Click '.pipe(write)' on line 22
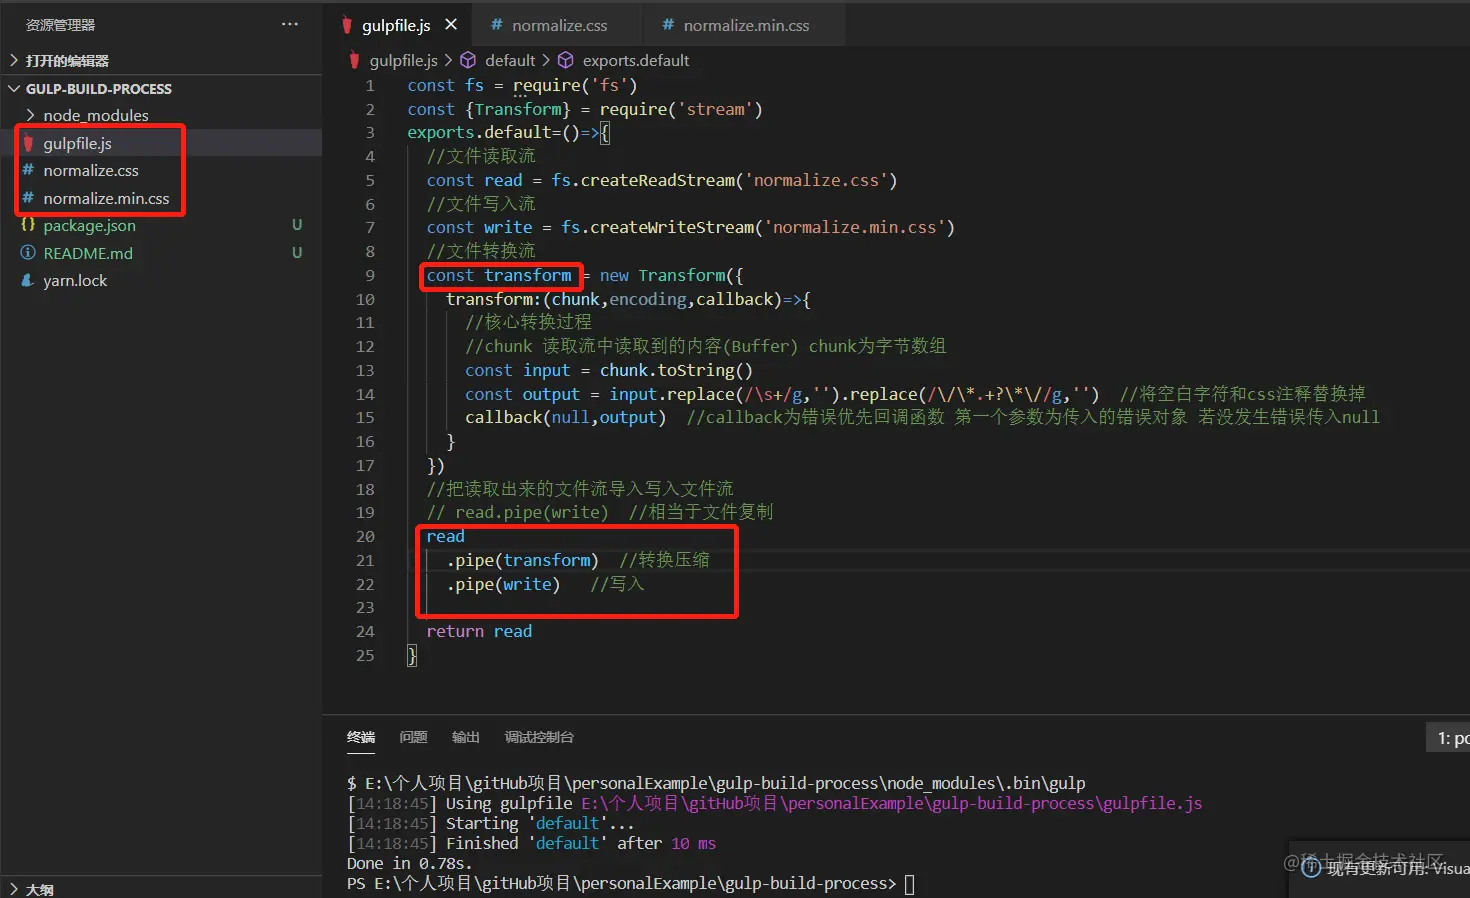The width and height of the screenshot is (1470, 898). click(x=503, y=584)
